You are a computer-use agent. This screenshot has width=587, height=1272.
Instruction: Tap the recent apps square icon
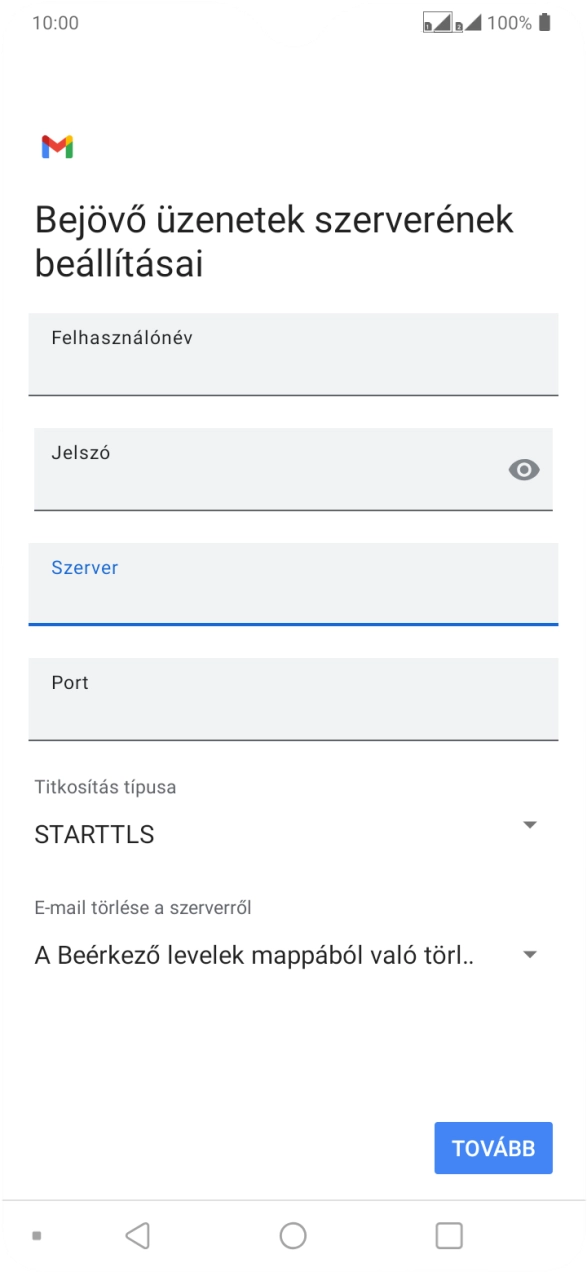pyautogui.click(x=447, y=1235)
